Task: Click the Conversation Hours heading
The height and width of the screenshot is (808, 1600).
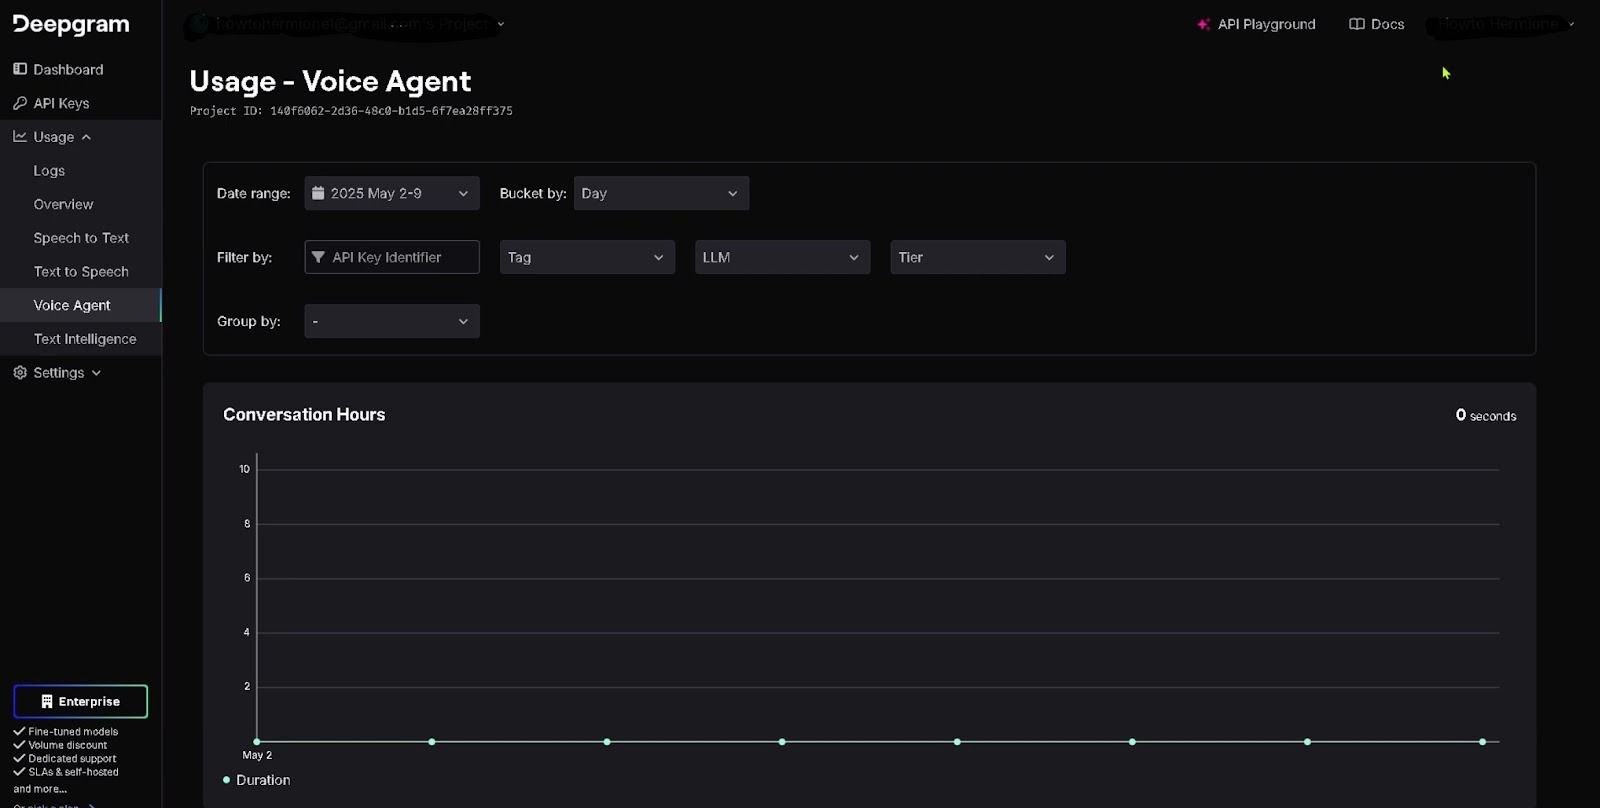Action: point(304,414)
